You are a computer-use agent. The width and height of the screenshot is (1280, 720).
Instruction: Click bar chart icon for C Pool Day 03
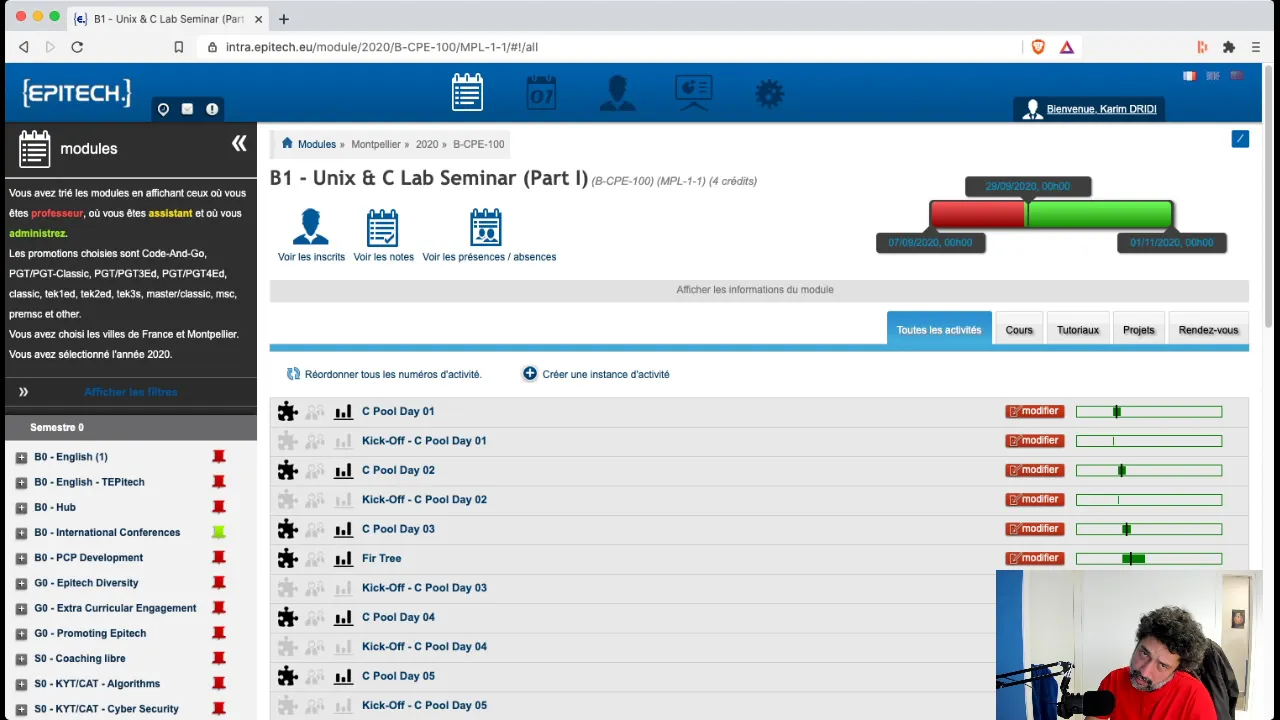point(344,530)
